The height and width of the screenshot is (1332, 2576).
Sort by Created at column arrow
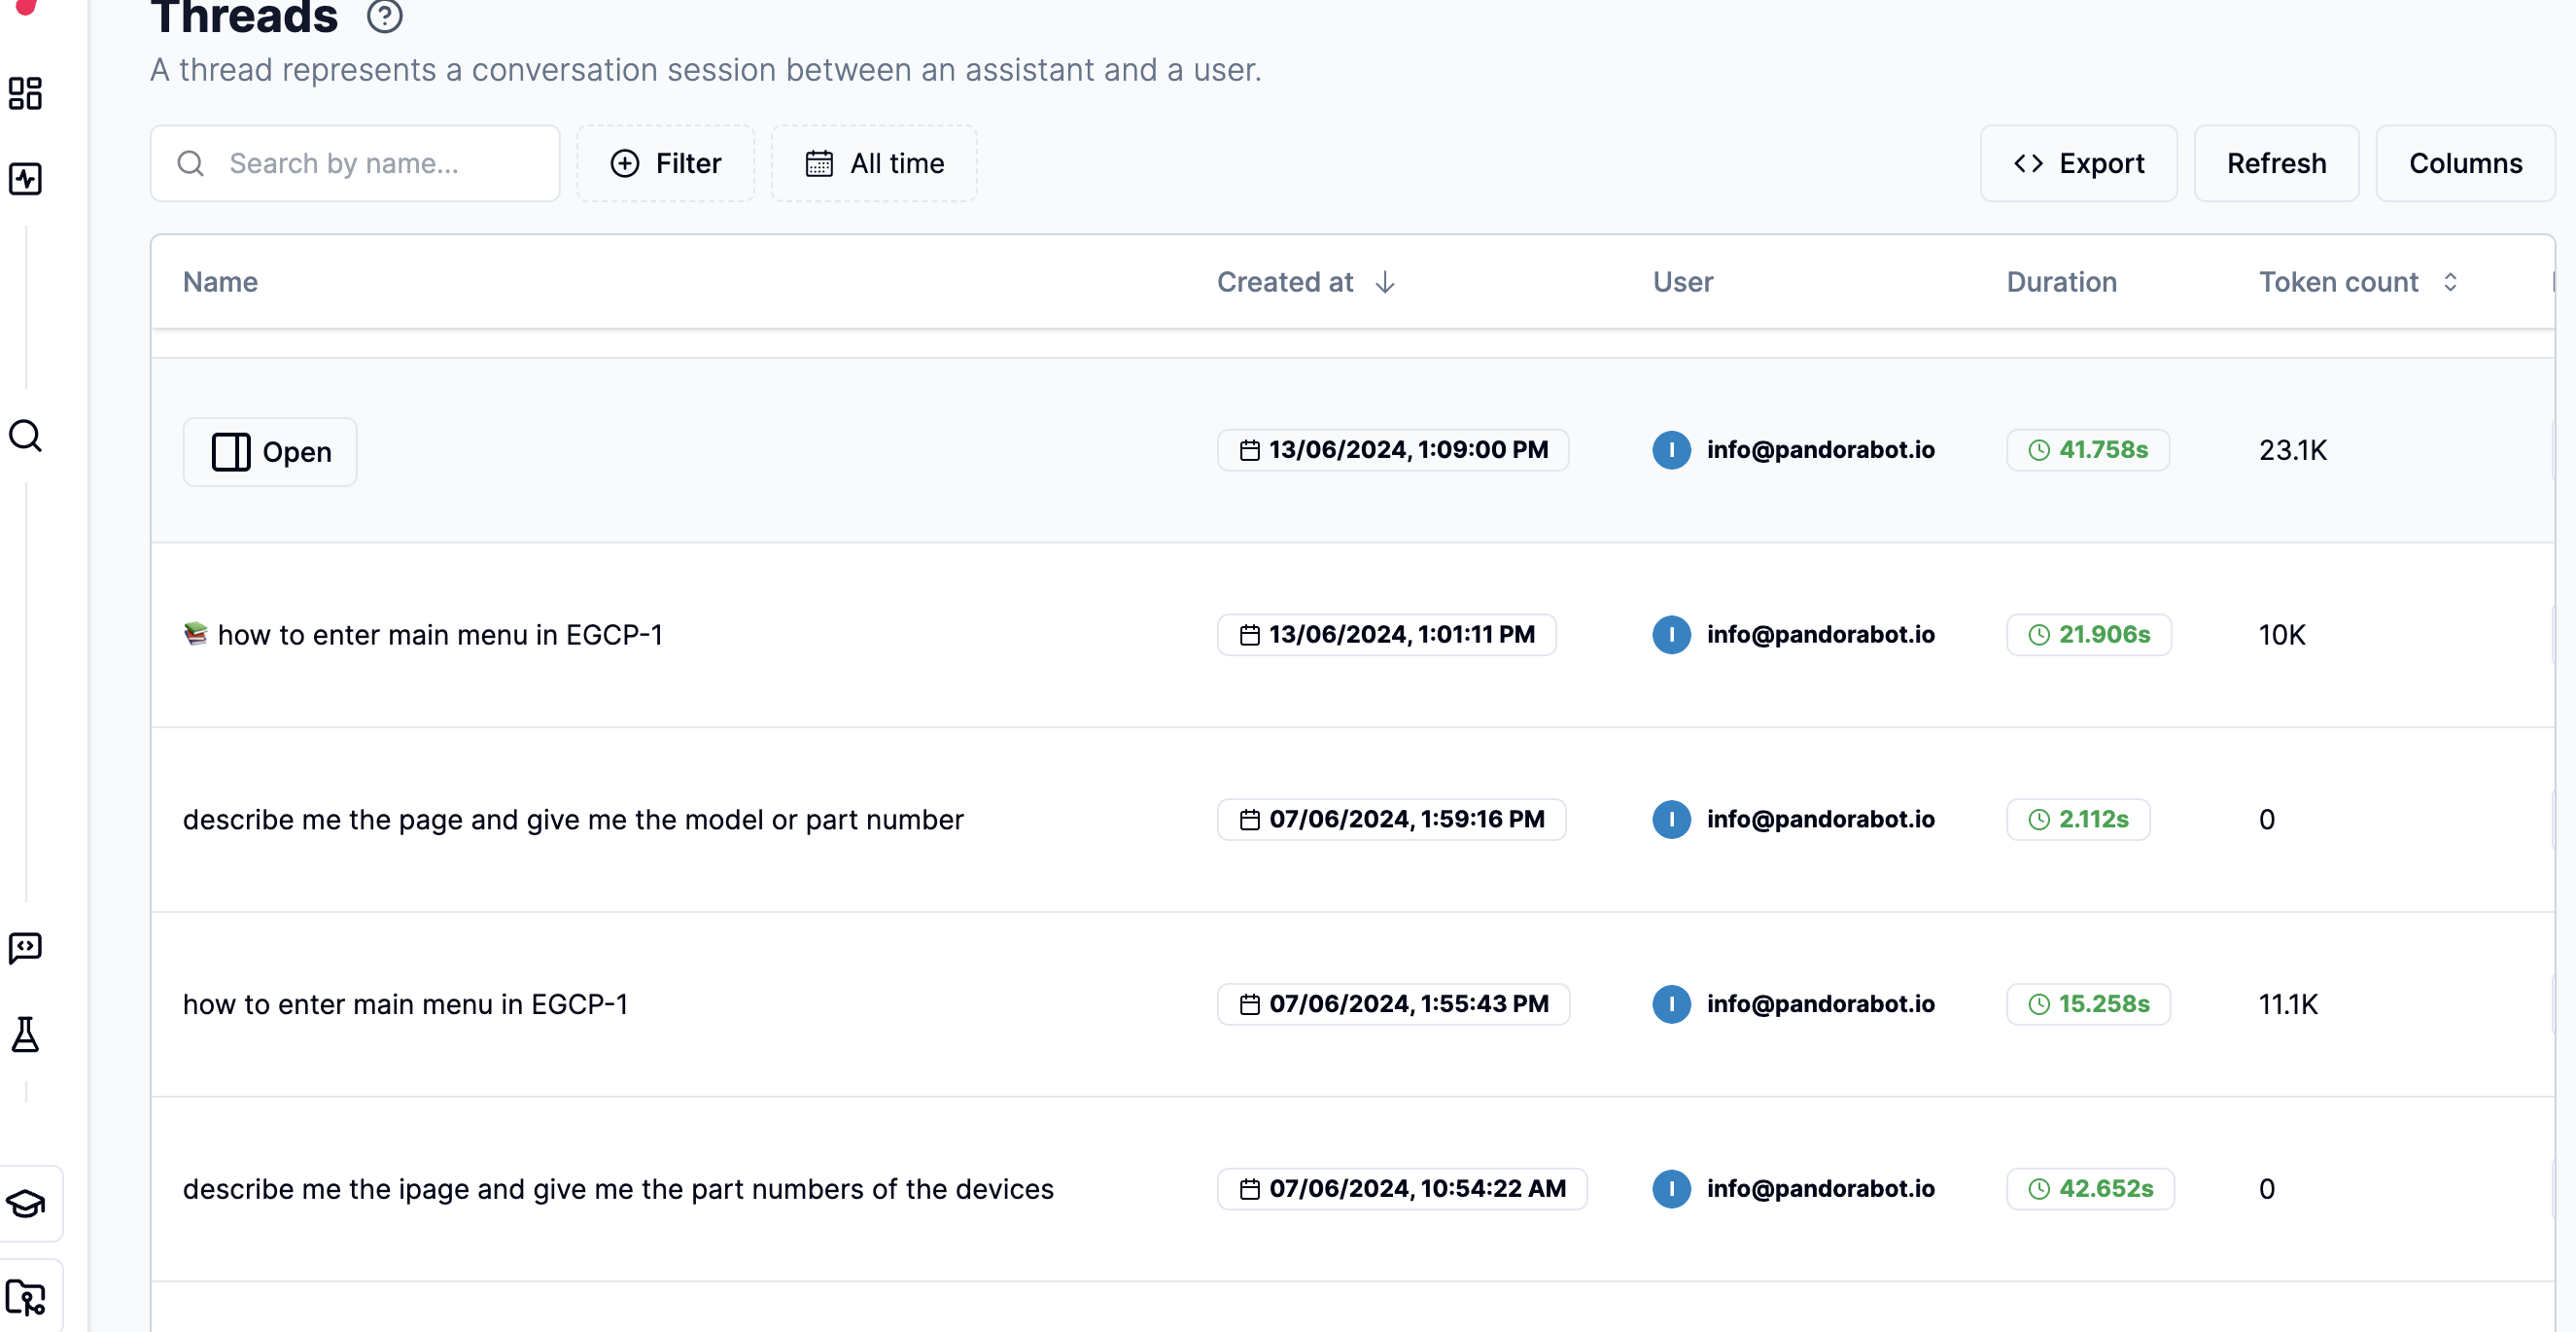pyautogui.click(x=1385, y=283)
